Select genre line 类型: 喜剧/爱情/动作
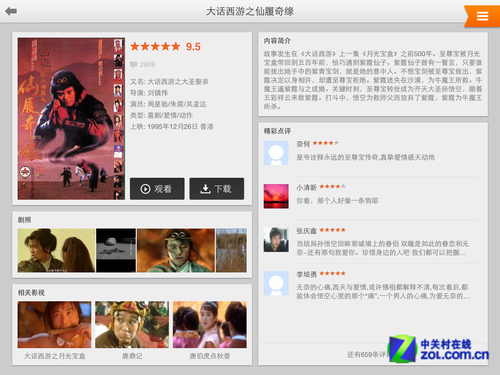This screenshot has height=375, width=500. [x=161, y=115]
